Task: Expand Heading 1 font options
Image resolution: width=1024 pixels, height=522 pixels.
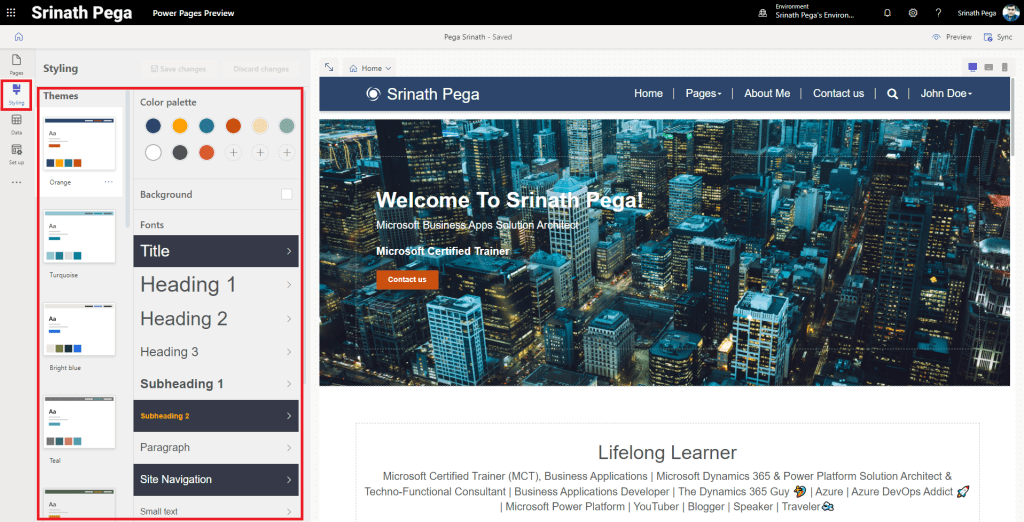Action: pos(216,285)
